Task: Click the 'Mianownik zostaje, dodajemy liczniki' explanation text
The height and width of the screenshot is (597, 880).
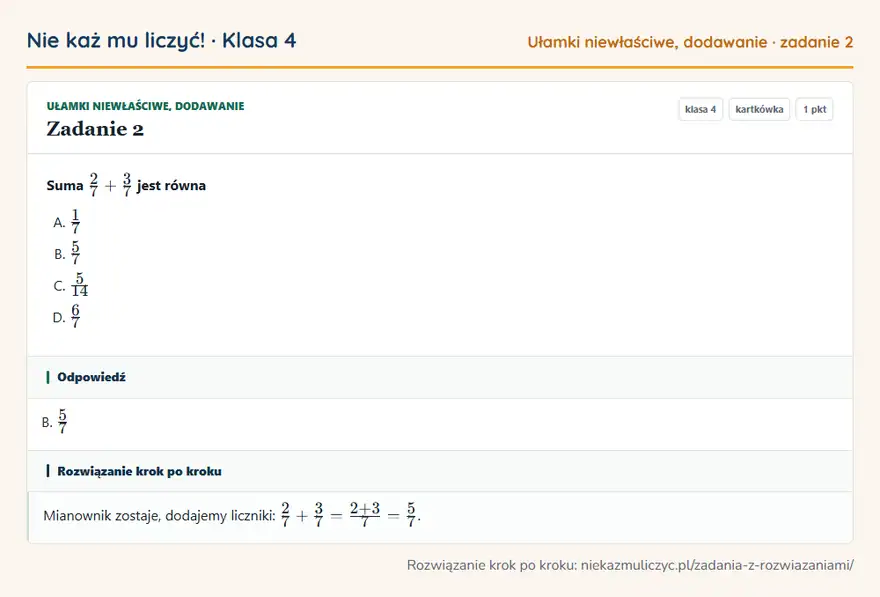Action: coord(159,516)
